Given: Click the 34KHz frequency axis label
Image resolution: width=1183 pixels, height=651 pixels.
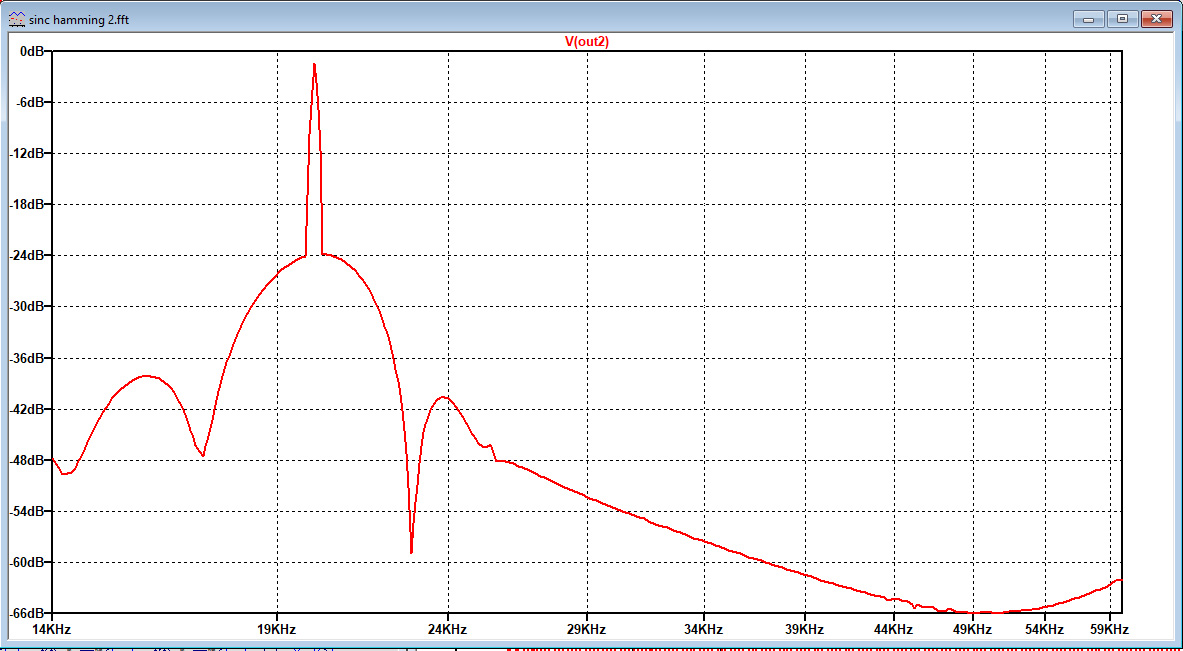Looking at the screenshot, I should pyautogui.click(x=704, y=629).
